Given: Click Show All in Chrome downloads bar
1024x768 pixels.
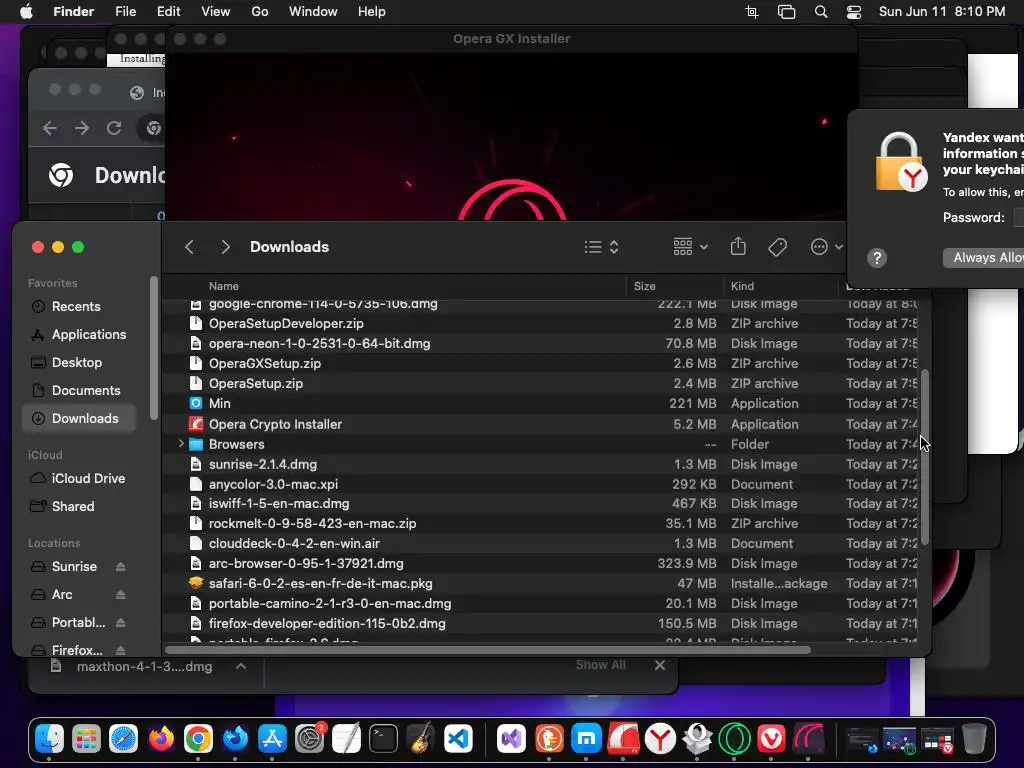Looking at the screenshot, I should click(x=600, y=665).
